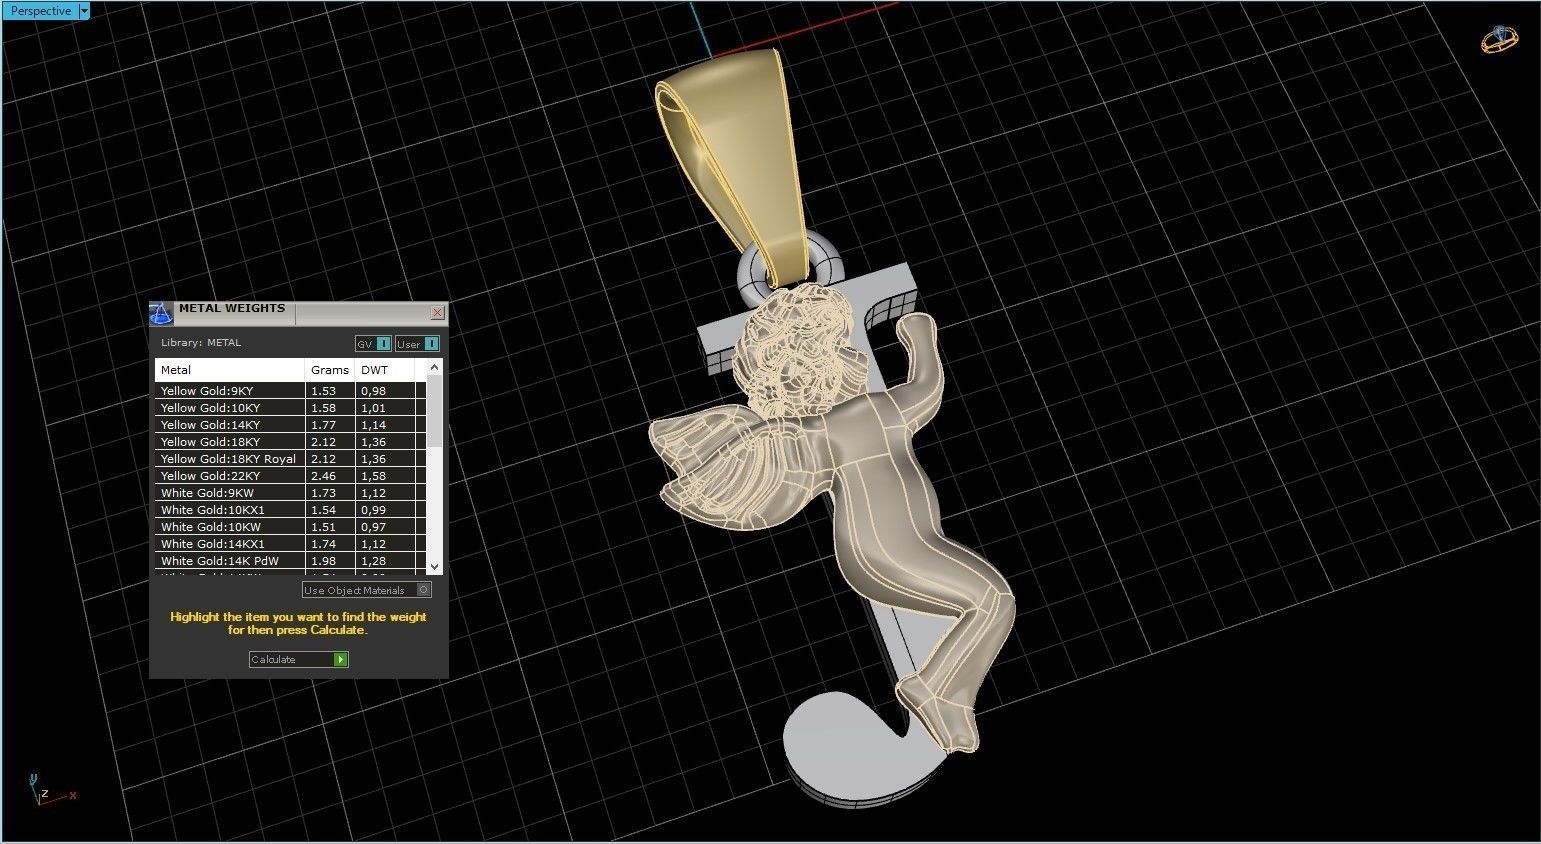The height and width of the screenshot is (844, 1541).
Task: Click the Calculate button
Action: point(298,659)
